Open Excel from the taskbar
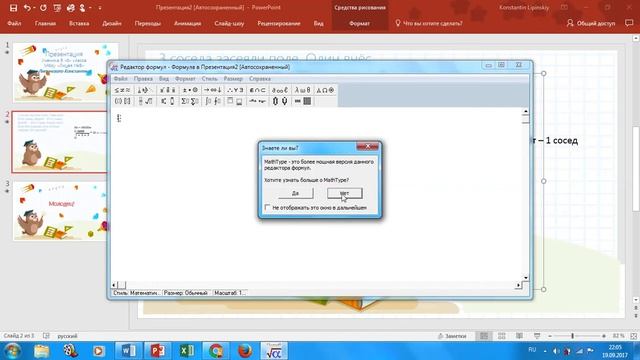Viewport: 640px width, 360px height. click(187, 351)
